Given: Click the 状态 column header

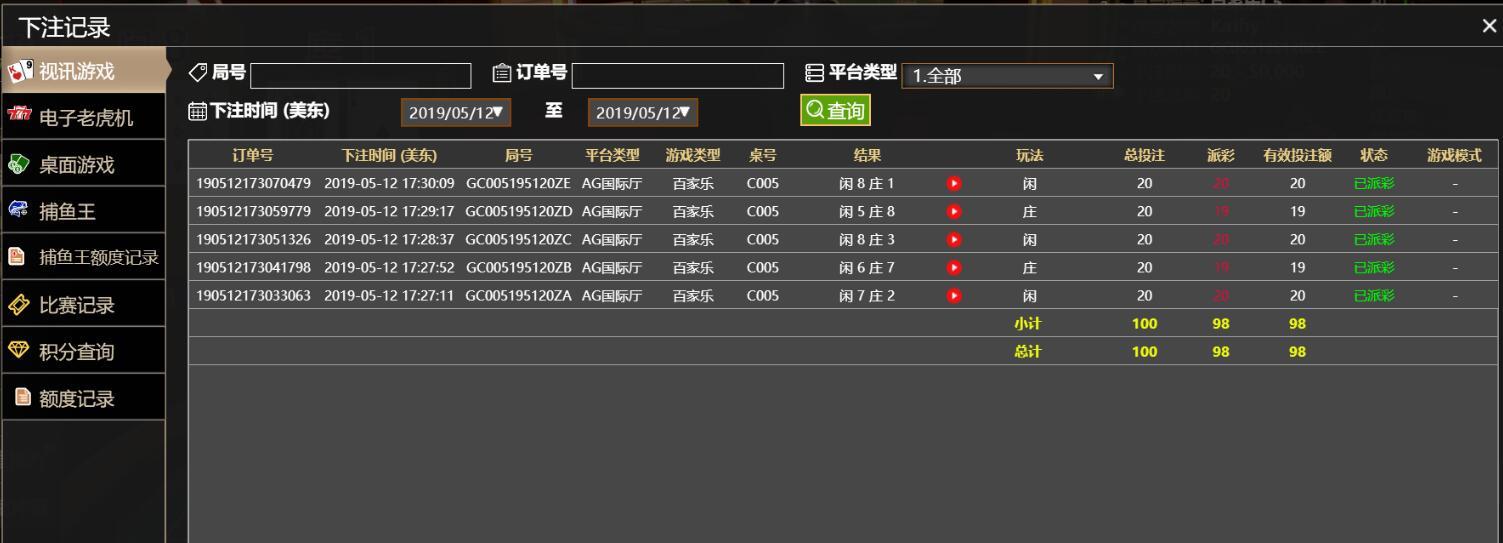Looking at the screenshot, I should [x=1373, y=155].
